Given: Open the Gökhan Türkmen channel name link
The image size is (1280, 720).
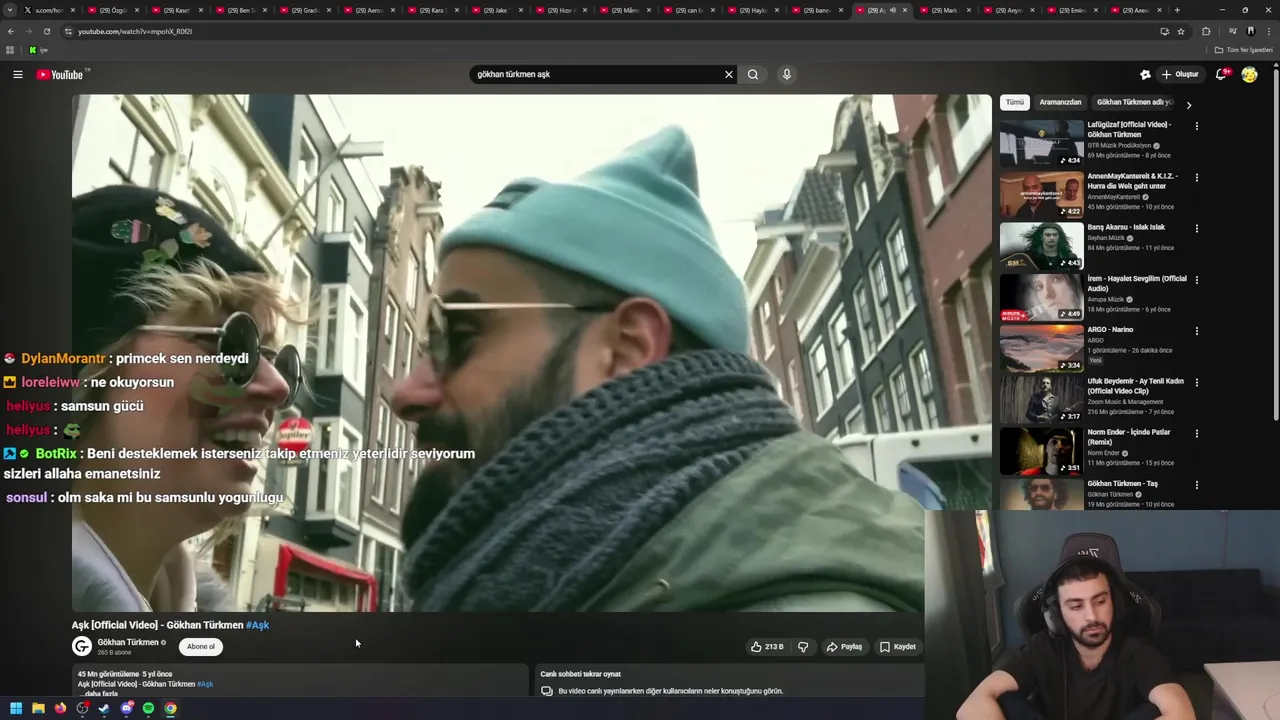Looking at the screenshot, I should coord(128,642).
